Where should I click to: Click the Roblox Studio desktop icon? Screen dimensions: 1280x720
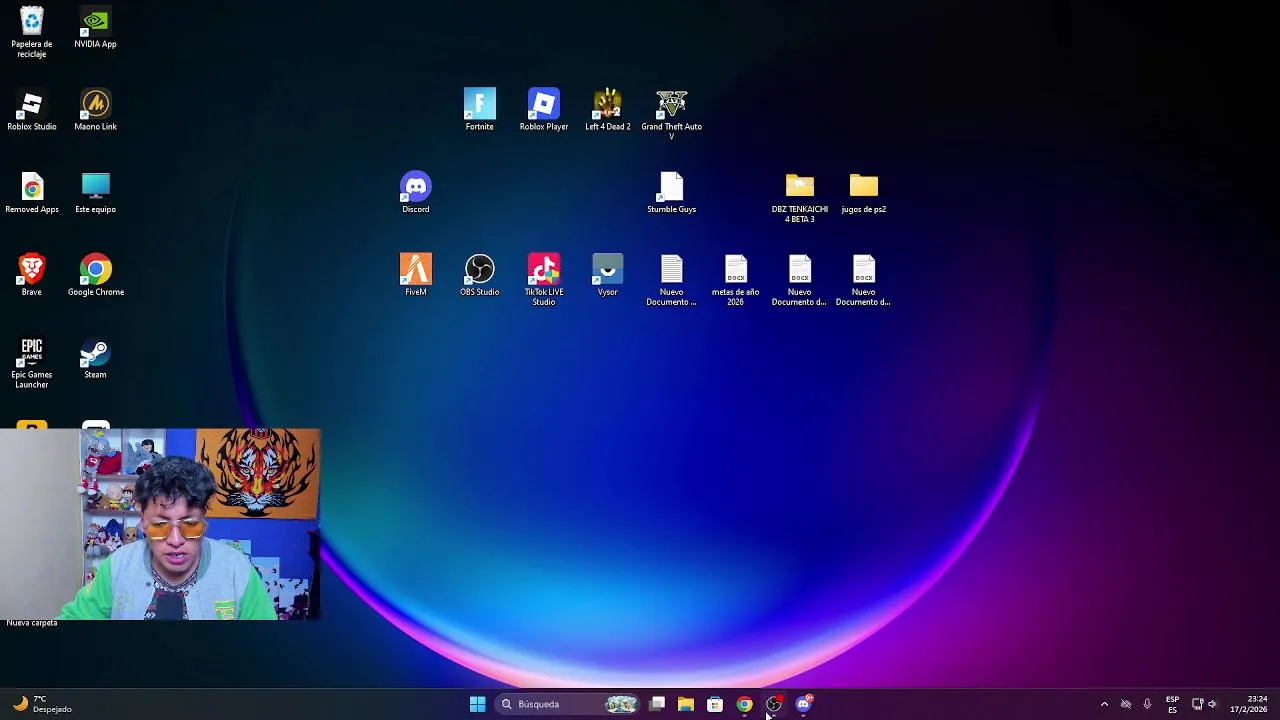[32, 110]
